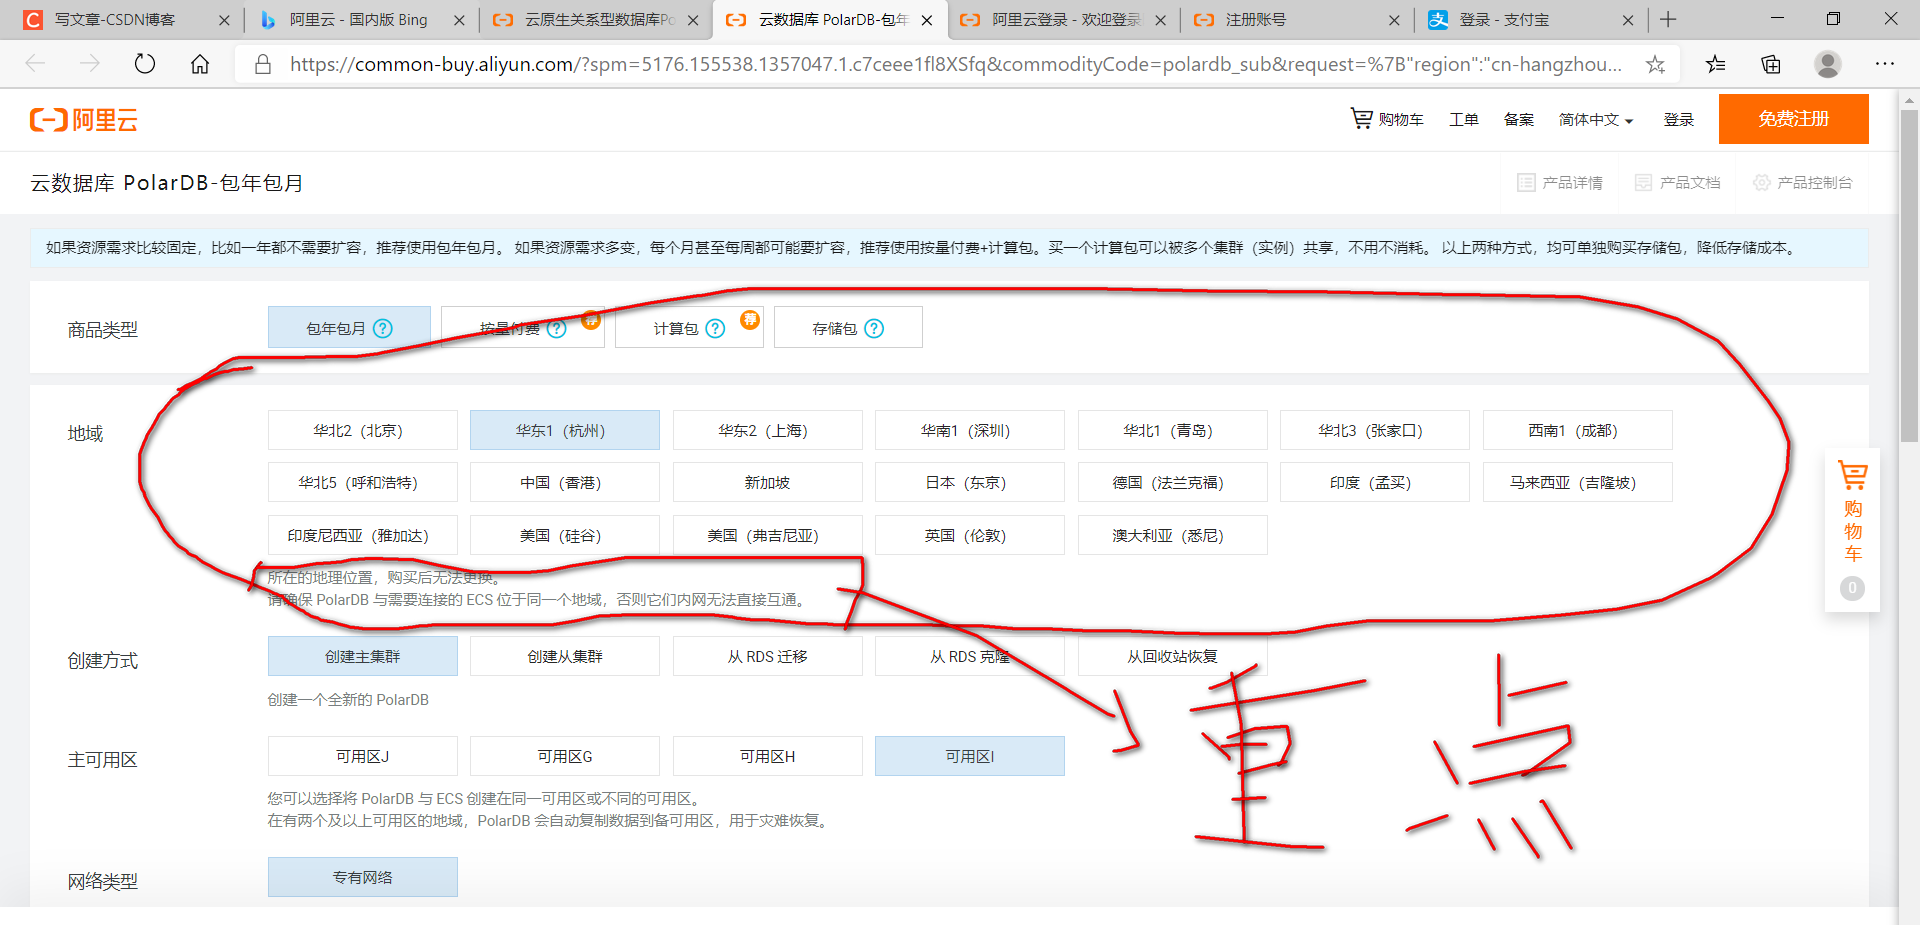
Task: Choose 创建主集群 creation method
Action: click(x=362, y=656)
